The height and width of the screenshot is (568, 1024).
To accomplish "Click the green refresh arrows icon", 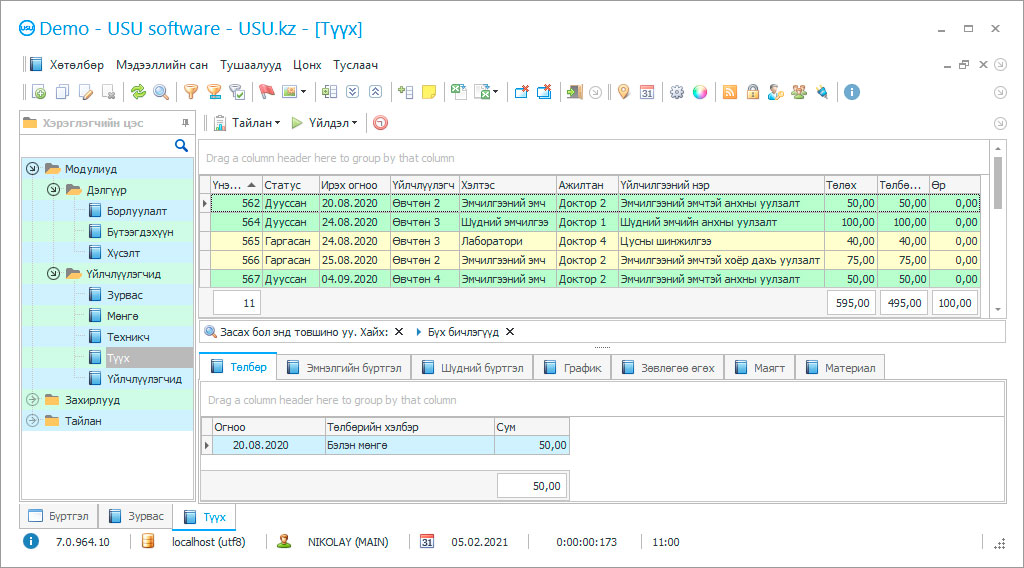I will click(x=138, y=92).
